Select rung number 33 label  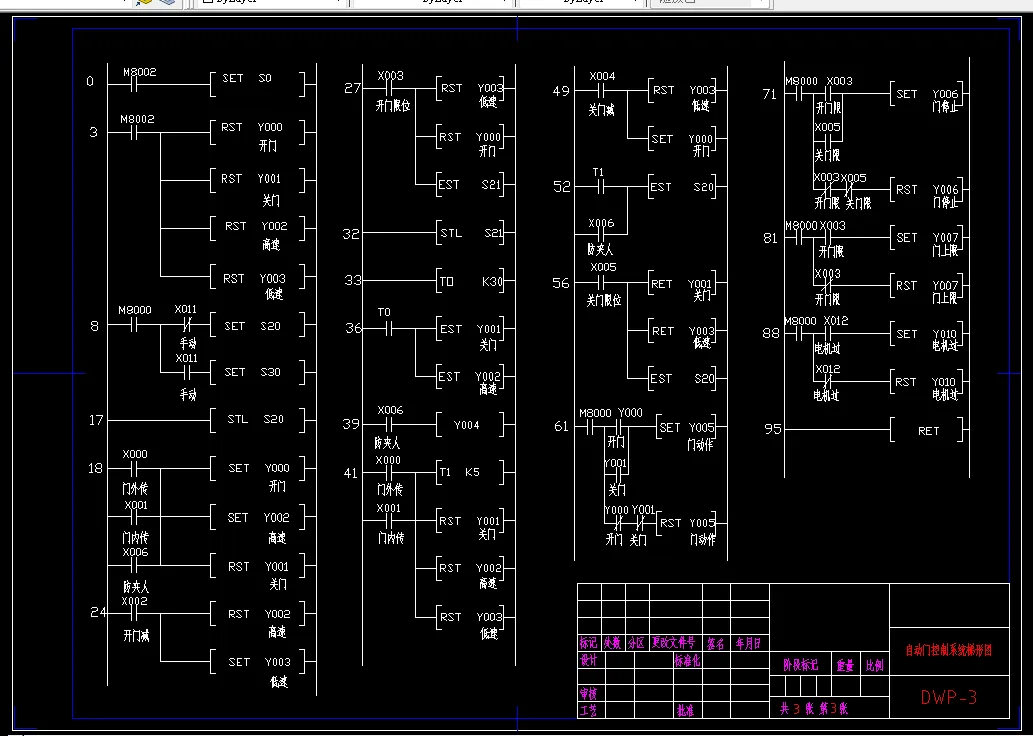point(352,281)
